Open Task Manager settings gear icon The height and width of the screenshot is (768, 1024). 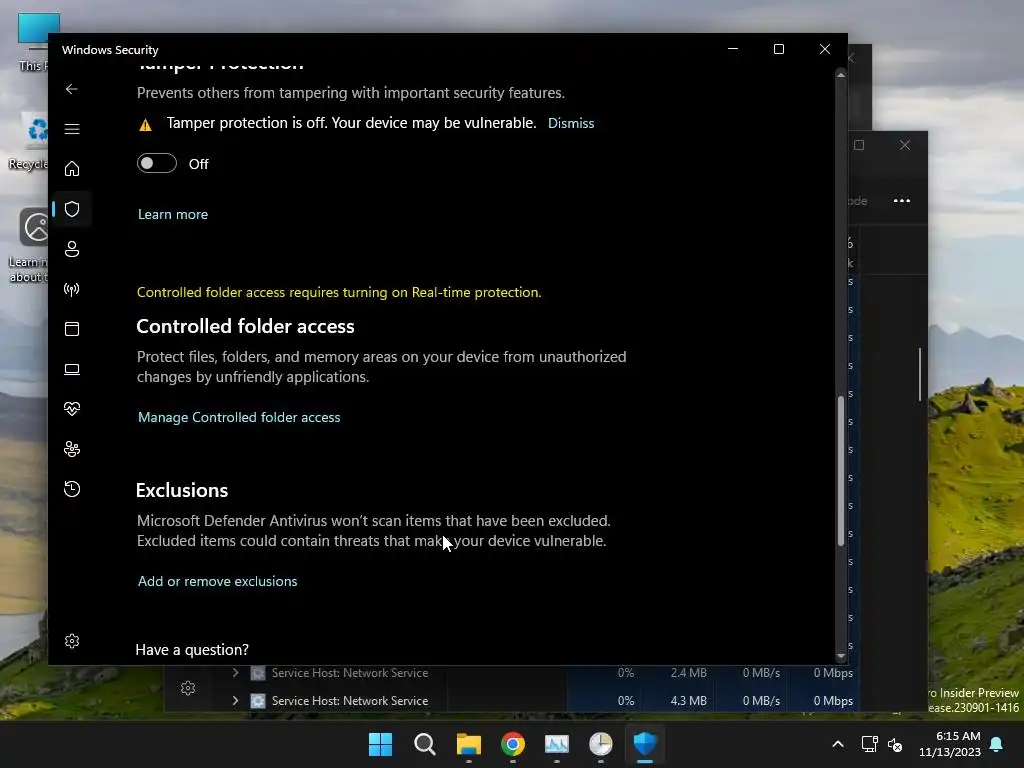coord(188,688)
